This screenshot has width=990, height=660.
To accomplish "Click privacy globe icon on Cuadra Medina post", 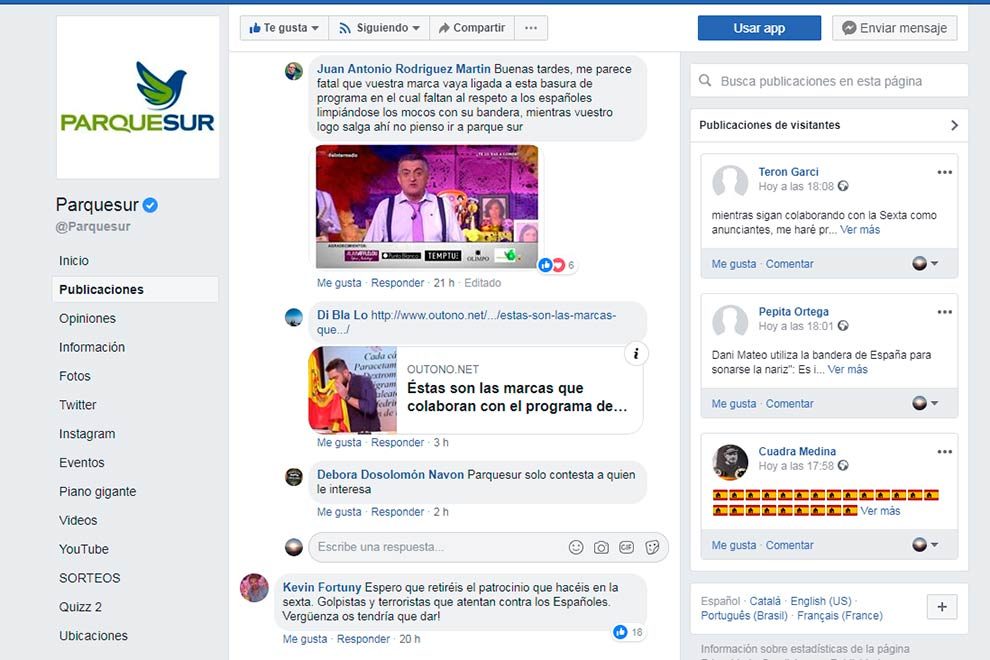I will pos(843,465).
